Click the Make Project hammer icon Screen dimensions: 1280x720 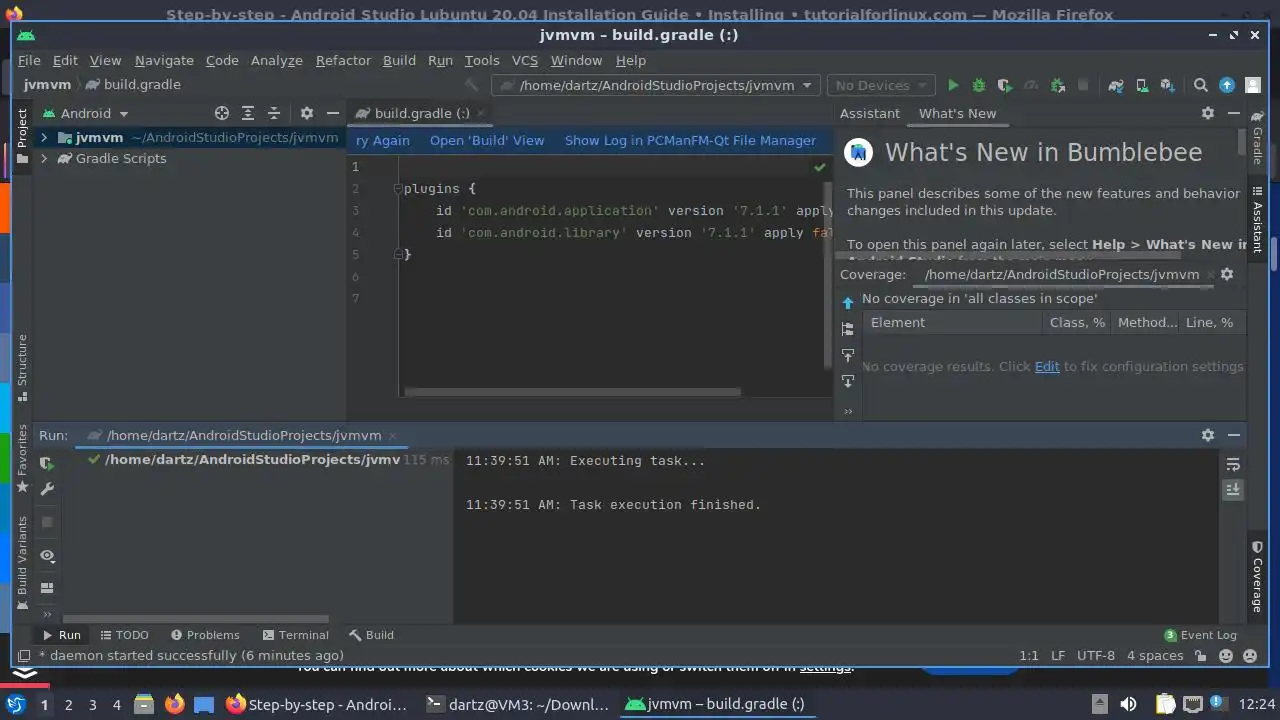[x=471, y=86]
